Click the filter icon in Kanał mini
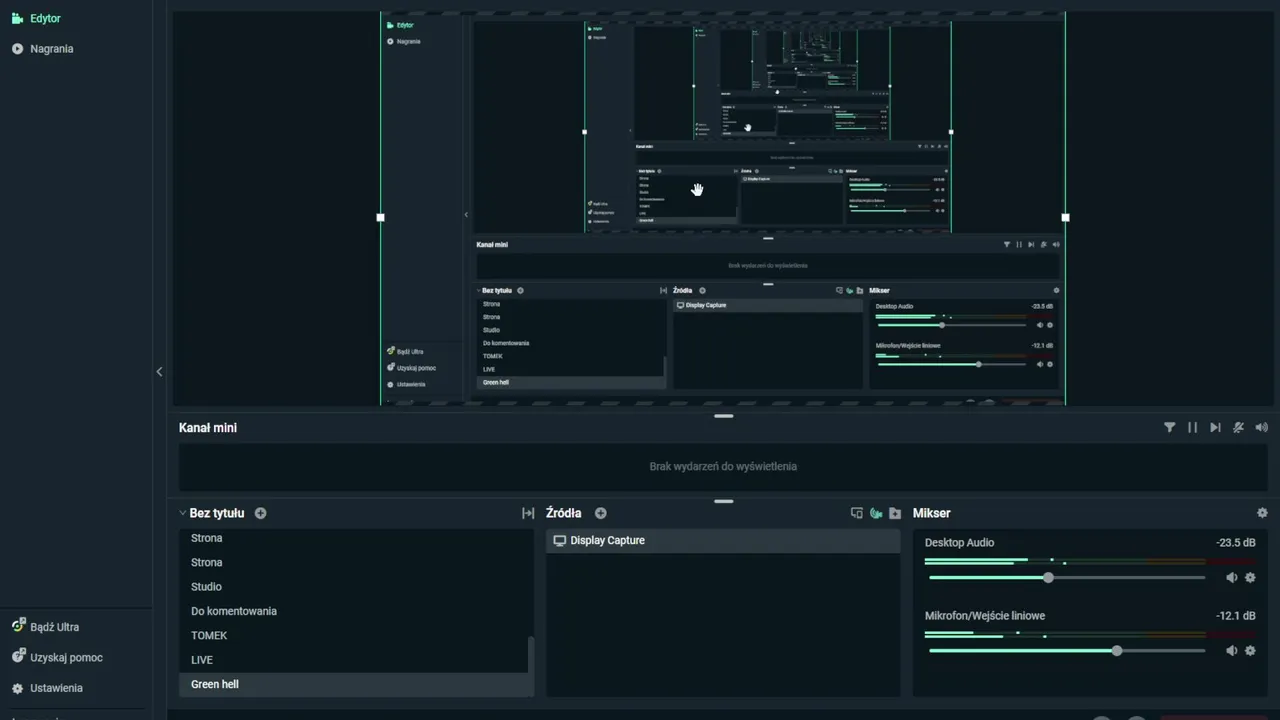Viewport: 1280px width, 720px height. pyautogui.click(x=1169, y=427)
